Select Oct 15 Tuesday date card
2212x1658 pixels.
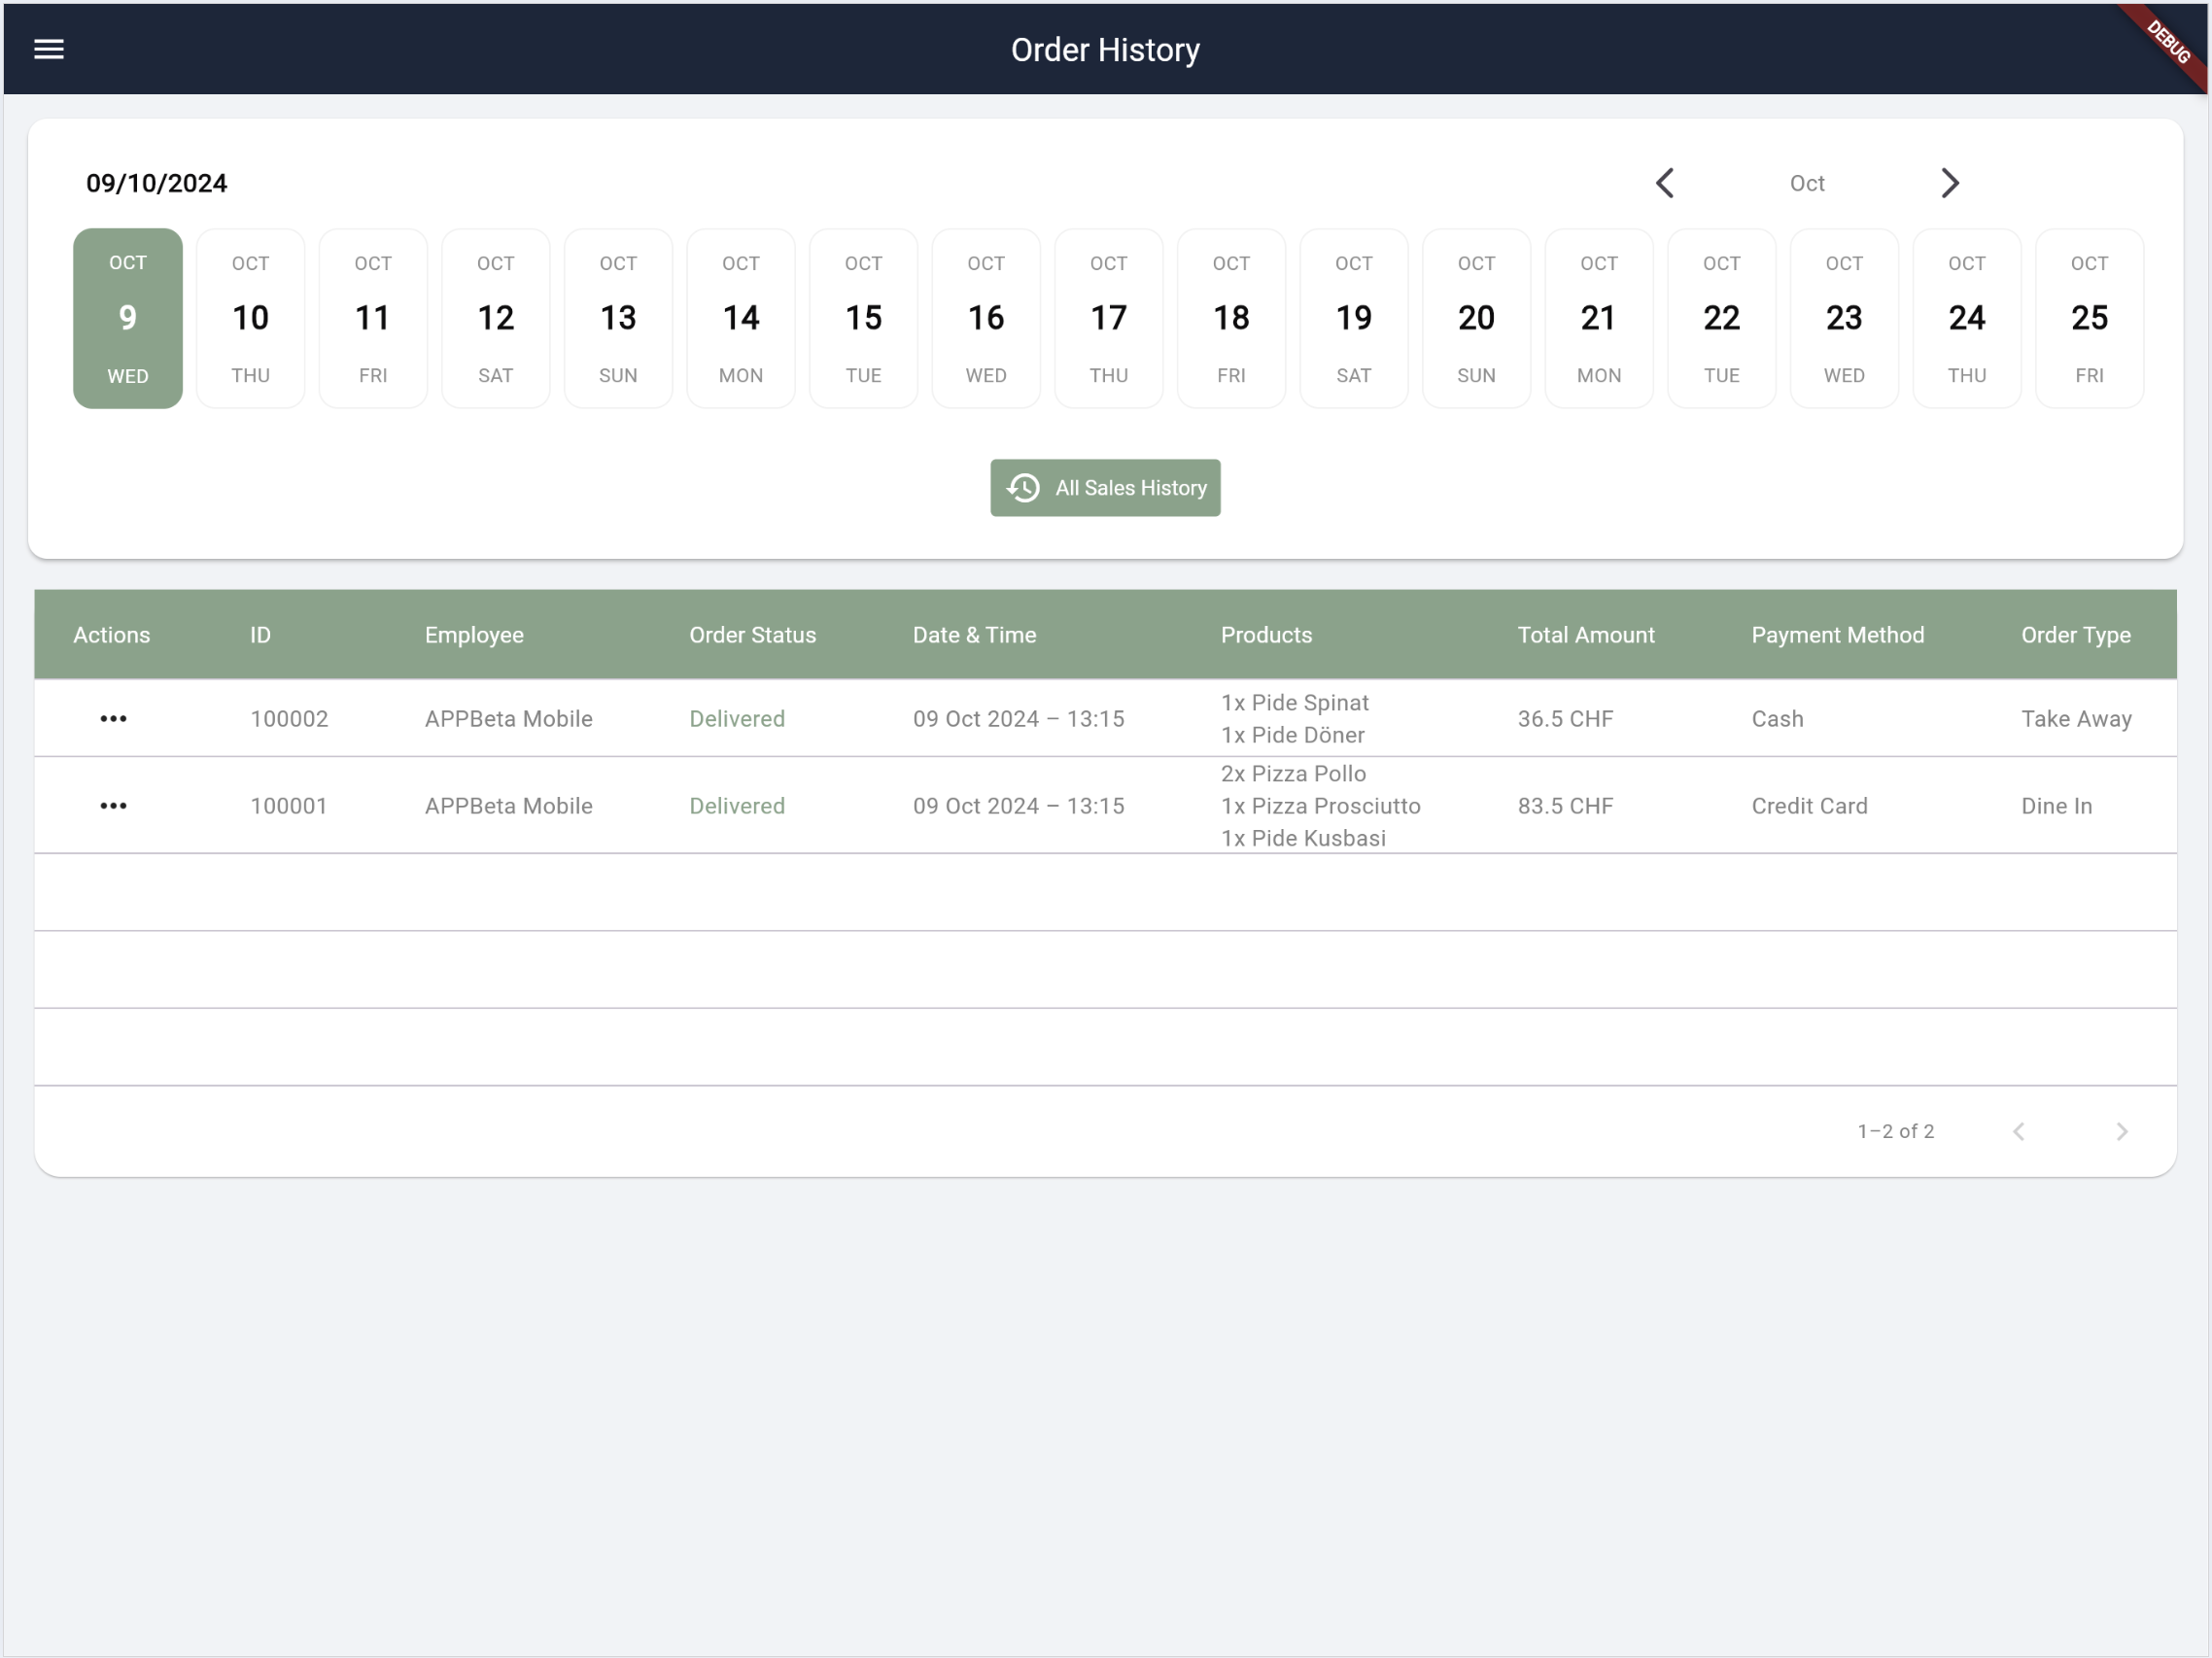(863, 318)
